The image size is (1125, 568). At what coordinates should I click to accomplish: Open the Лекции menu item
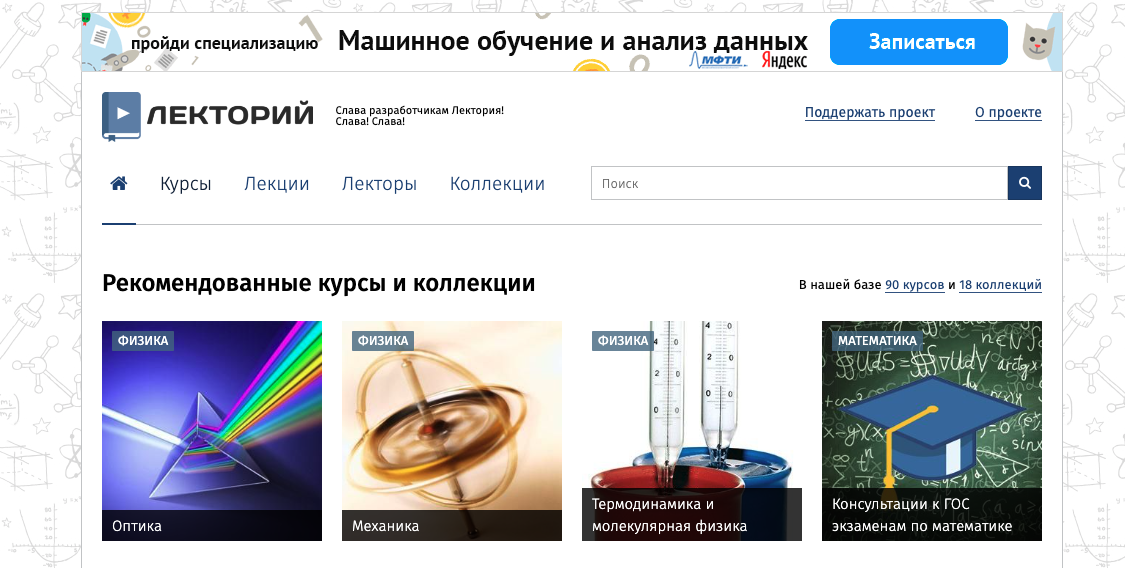[x=276, y=184]
